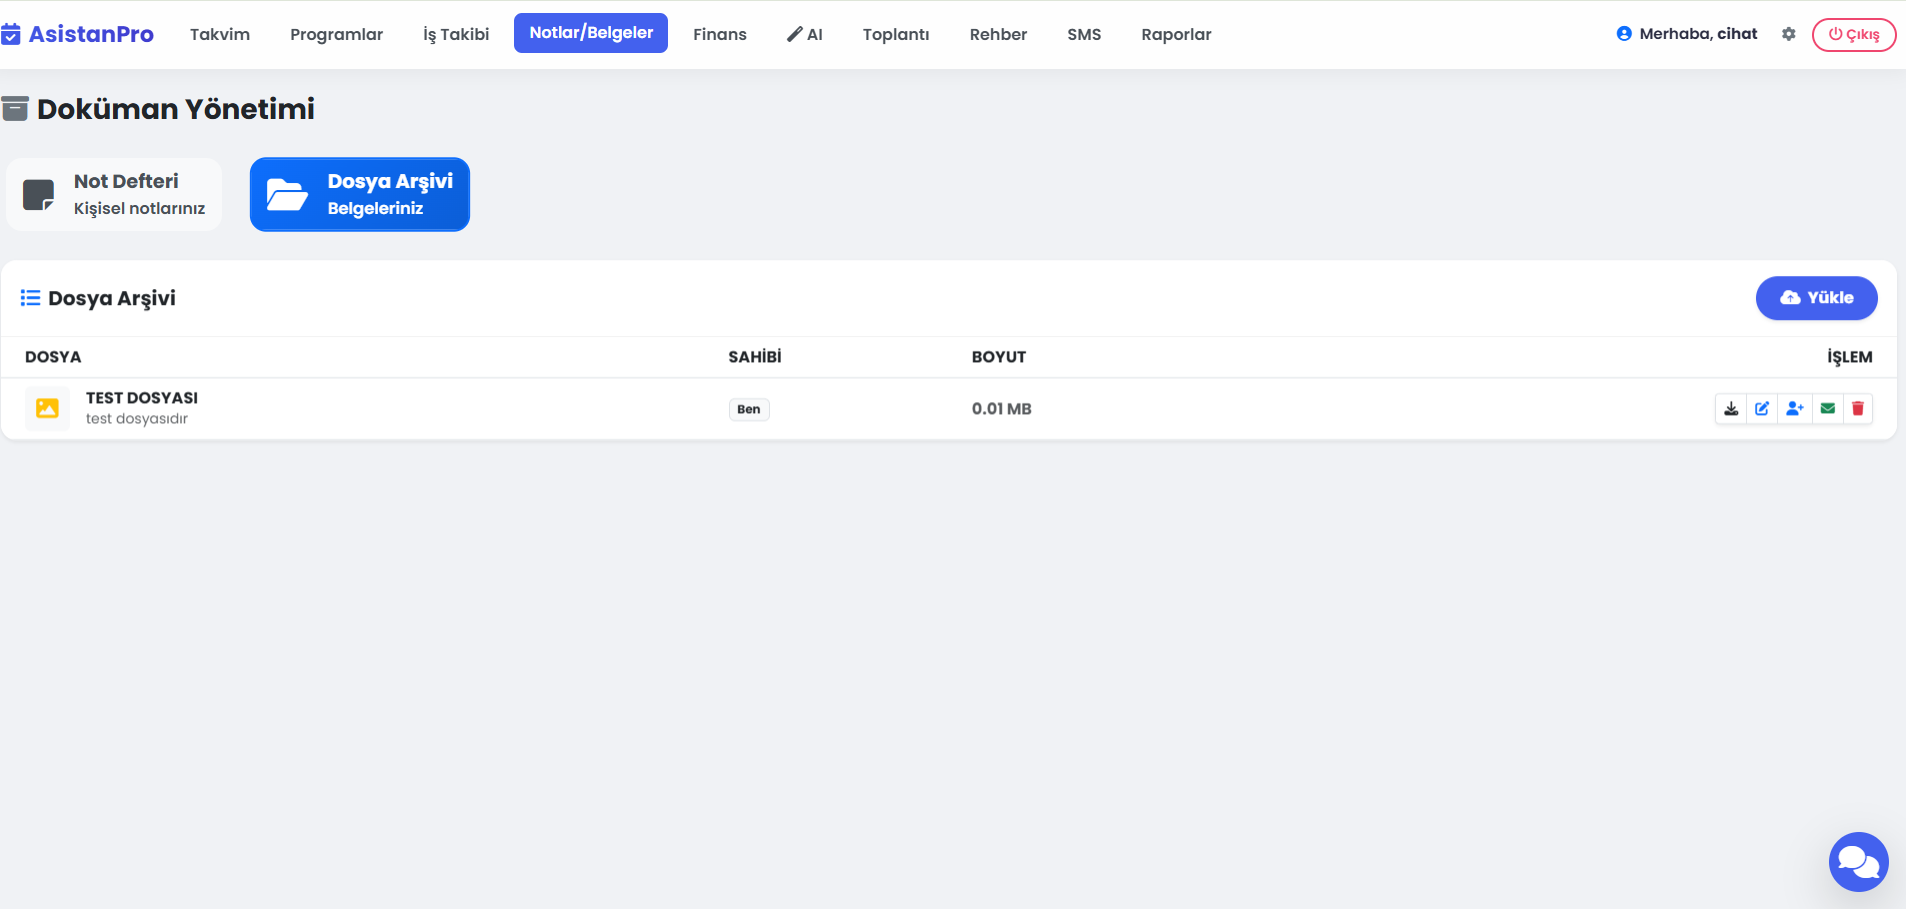
Task: Go to Finans in navigation
Action: (719, 34)
